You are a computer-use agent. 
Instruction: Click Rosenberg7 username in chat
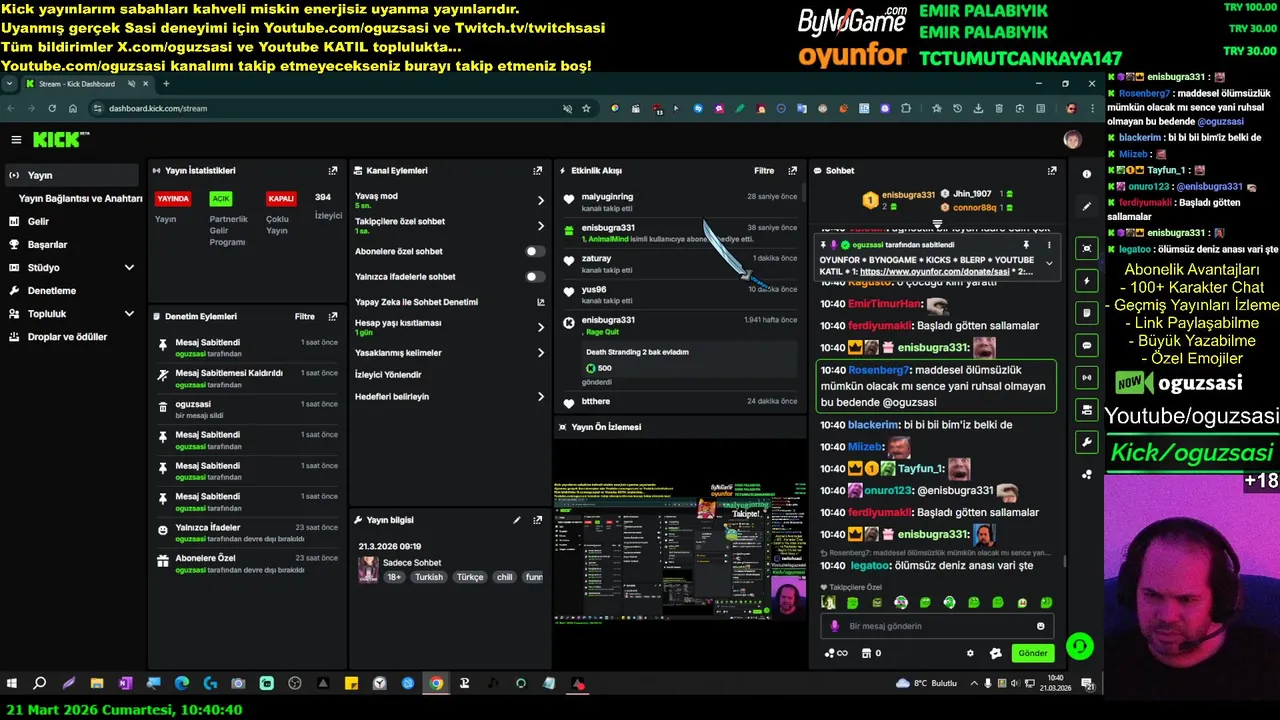880,370
